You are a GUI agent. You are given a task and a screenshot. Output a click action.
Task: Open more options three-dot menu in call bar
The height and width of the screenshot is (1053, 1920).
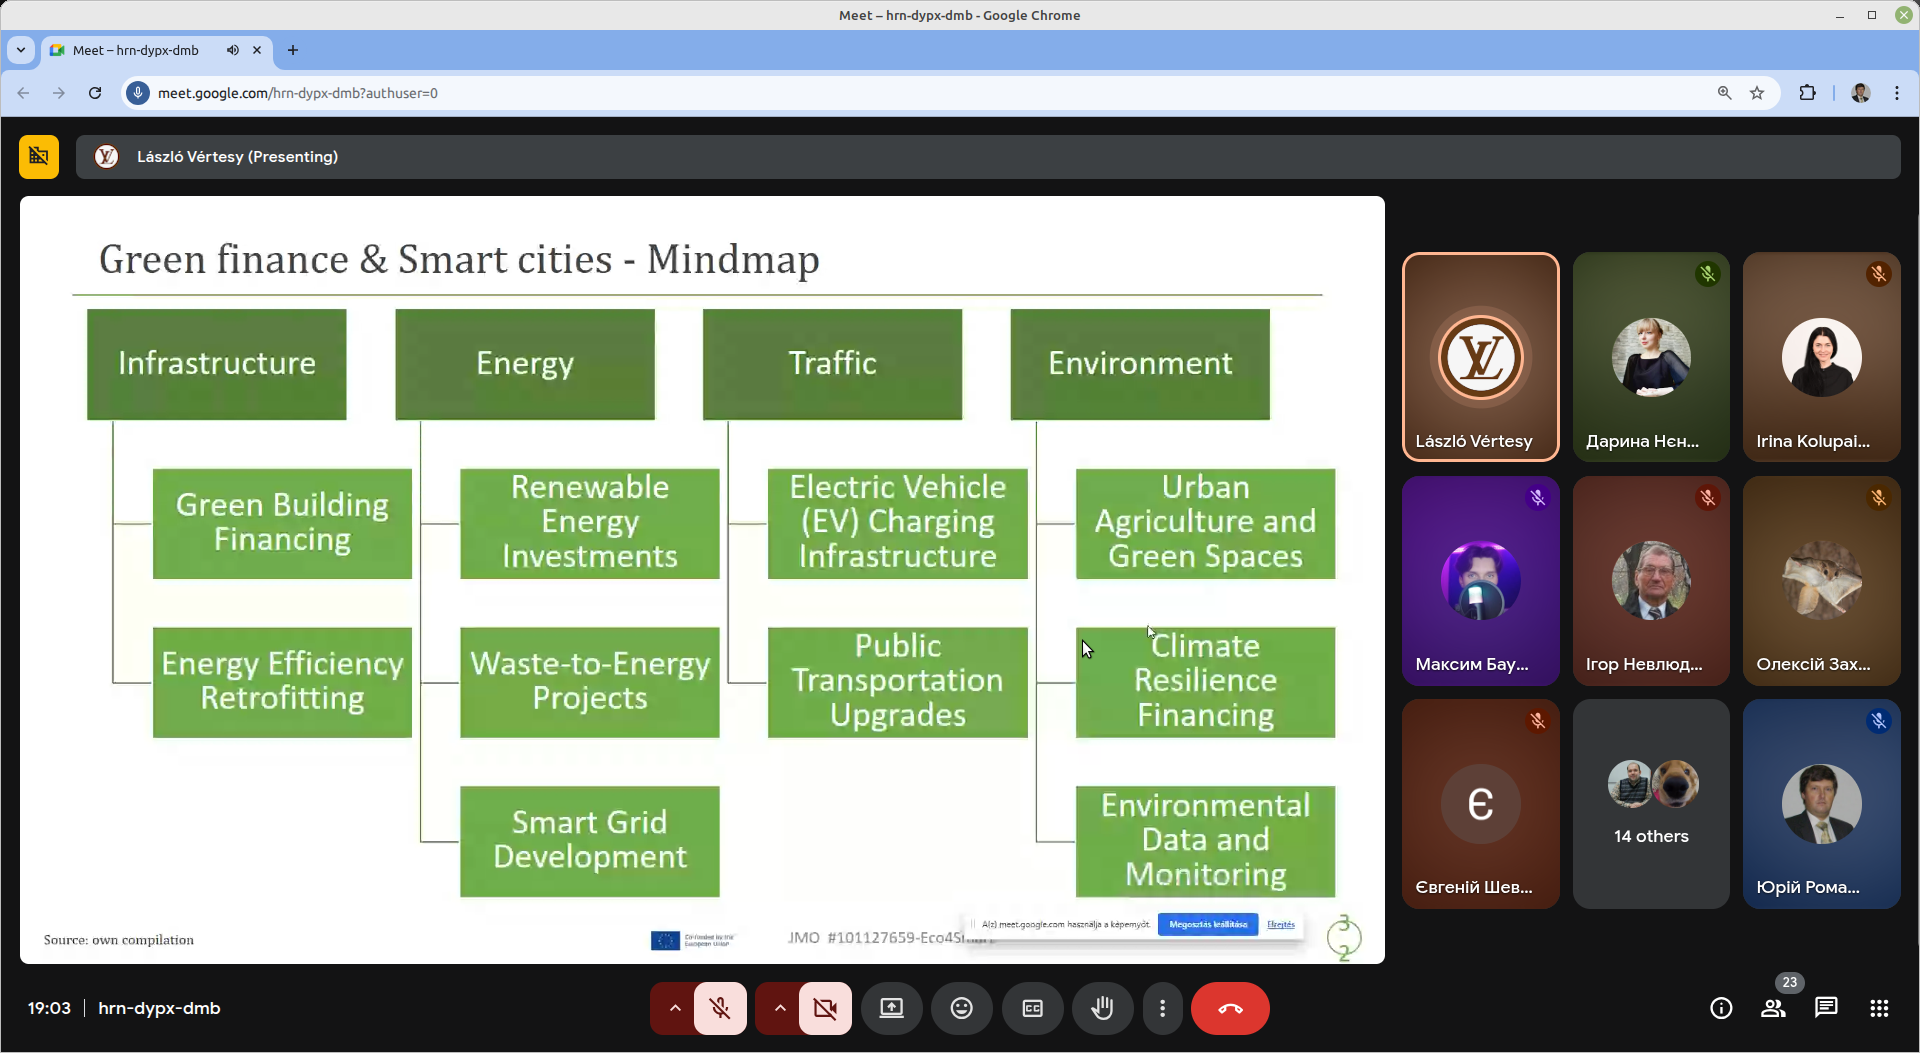(1162, 1008)
